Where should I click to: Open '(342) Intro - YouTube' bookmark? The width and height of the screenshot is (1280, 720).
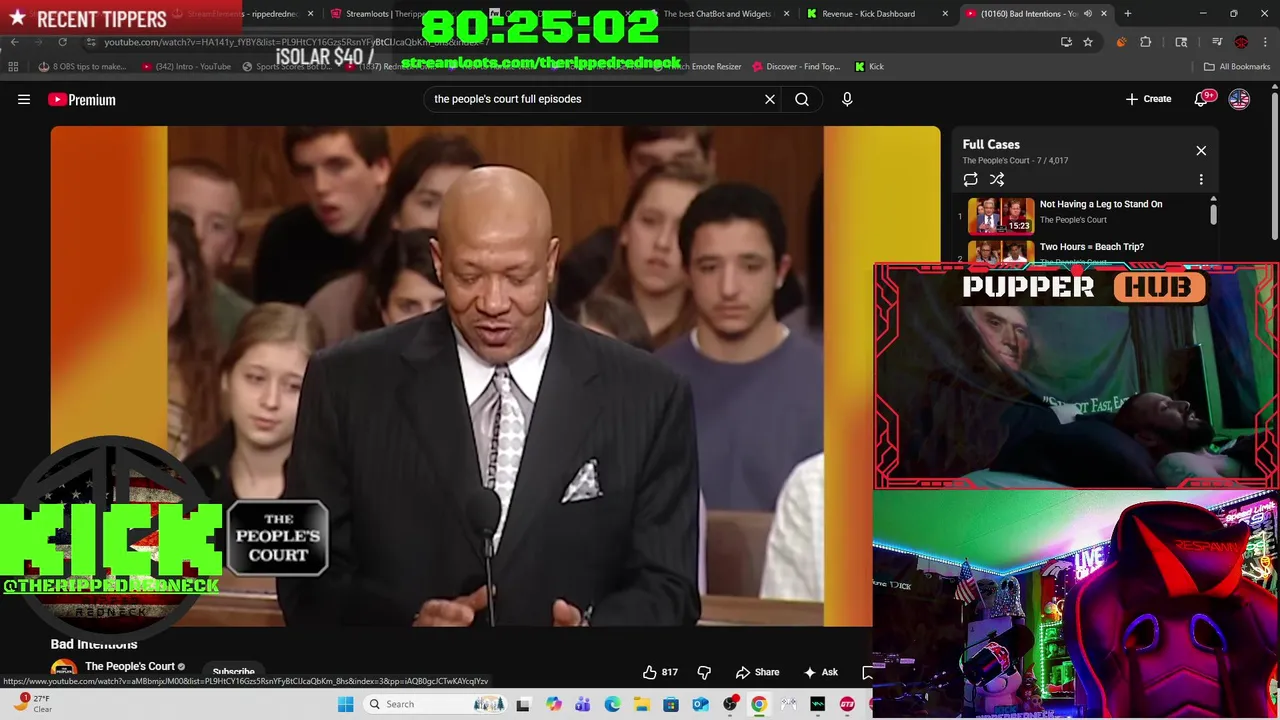tap(186, 66)
